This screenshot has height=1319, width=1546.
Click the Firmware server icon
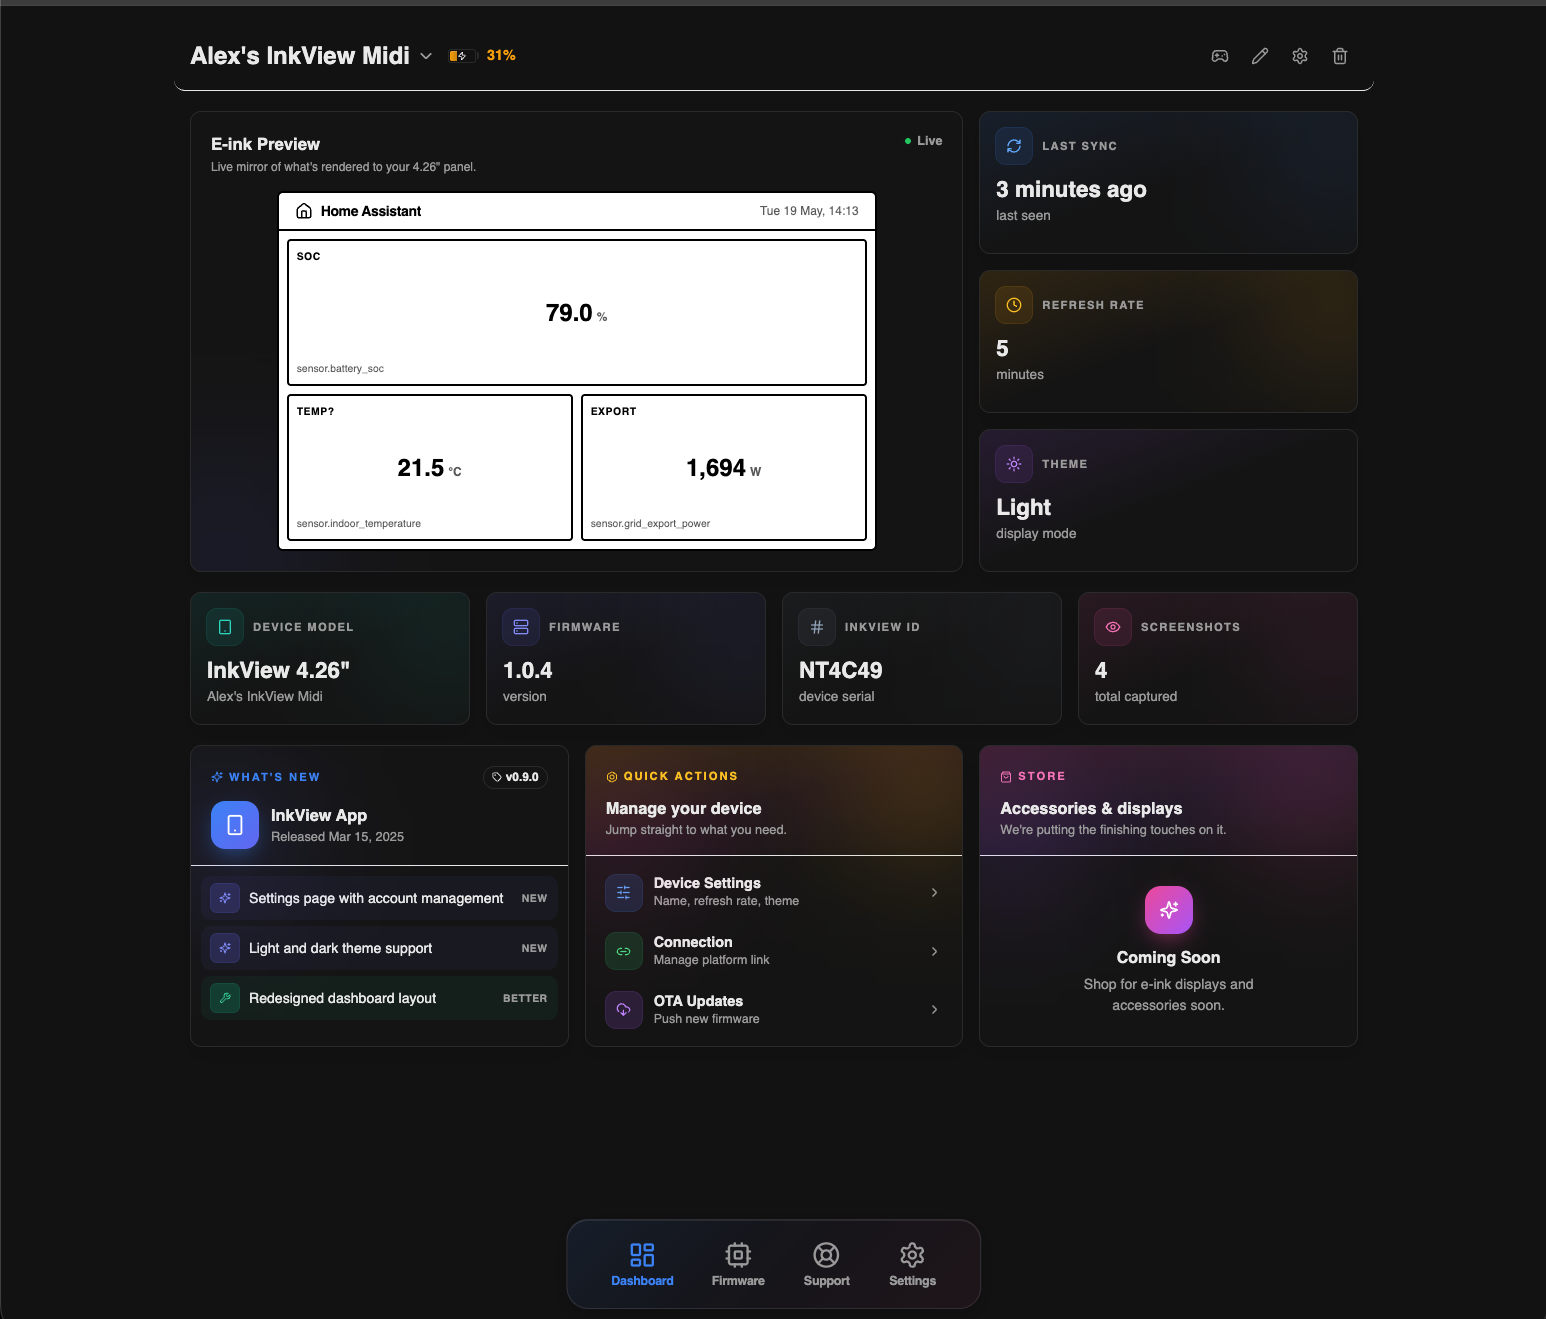coord(521,627)
